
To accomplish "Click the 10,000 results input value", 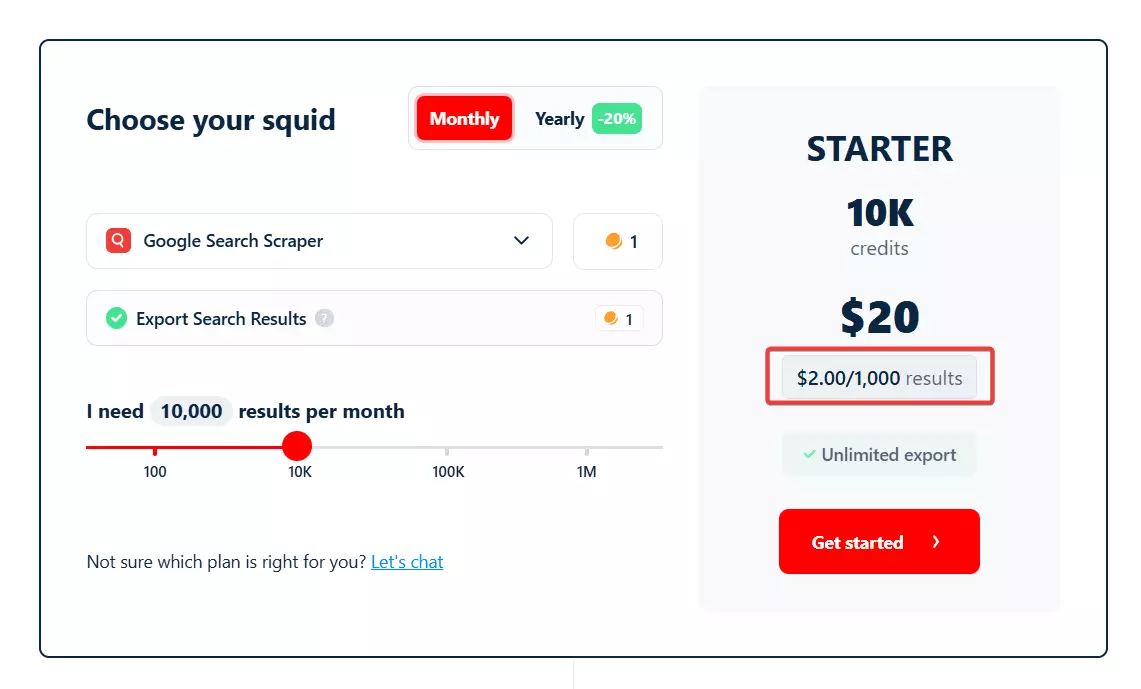I will pyautogui.click(x=190, y=411).
